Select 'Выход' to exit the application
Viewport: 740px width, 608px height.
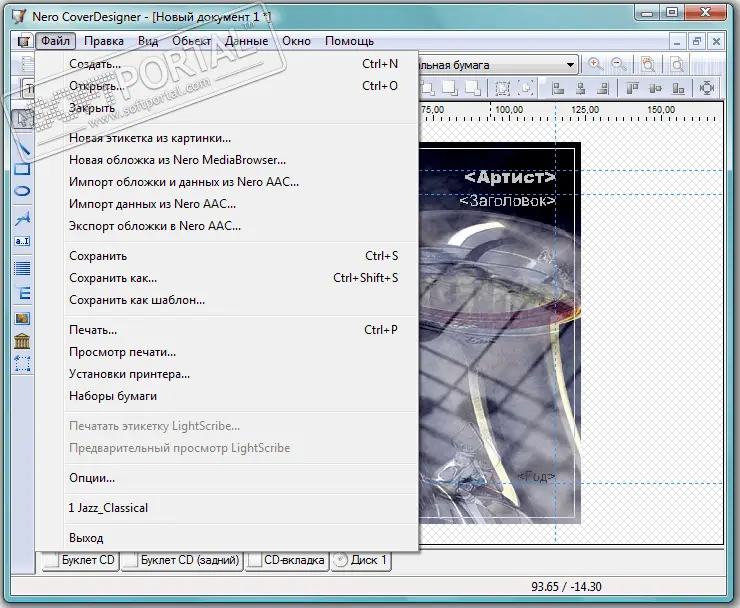coord(86,538)
